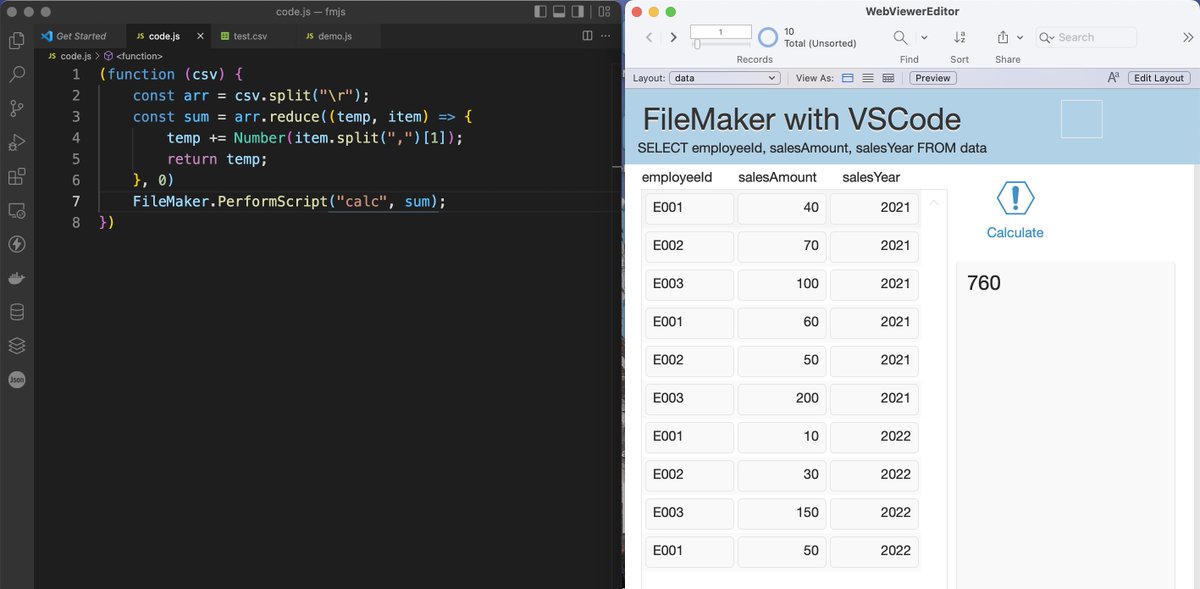The height and width of the screenshot is (589, 1200).
Task: Open Run and Debug view
Action: click(16, 143)
